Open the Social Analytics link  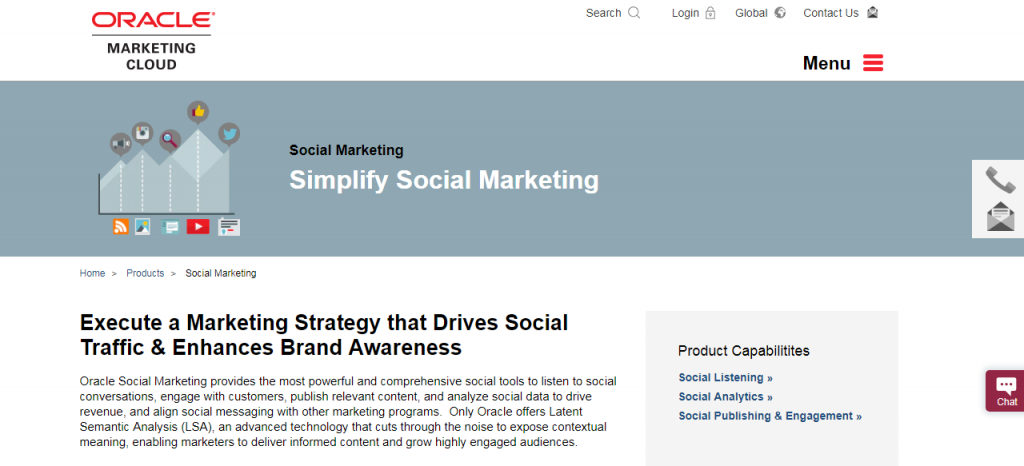tap(726, 397)
